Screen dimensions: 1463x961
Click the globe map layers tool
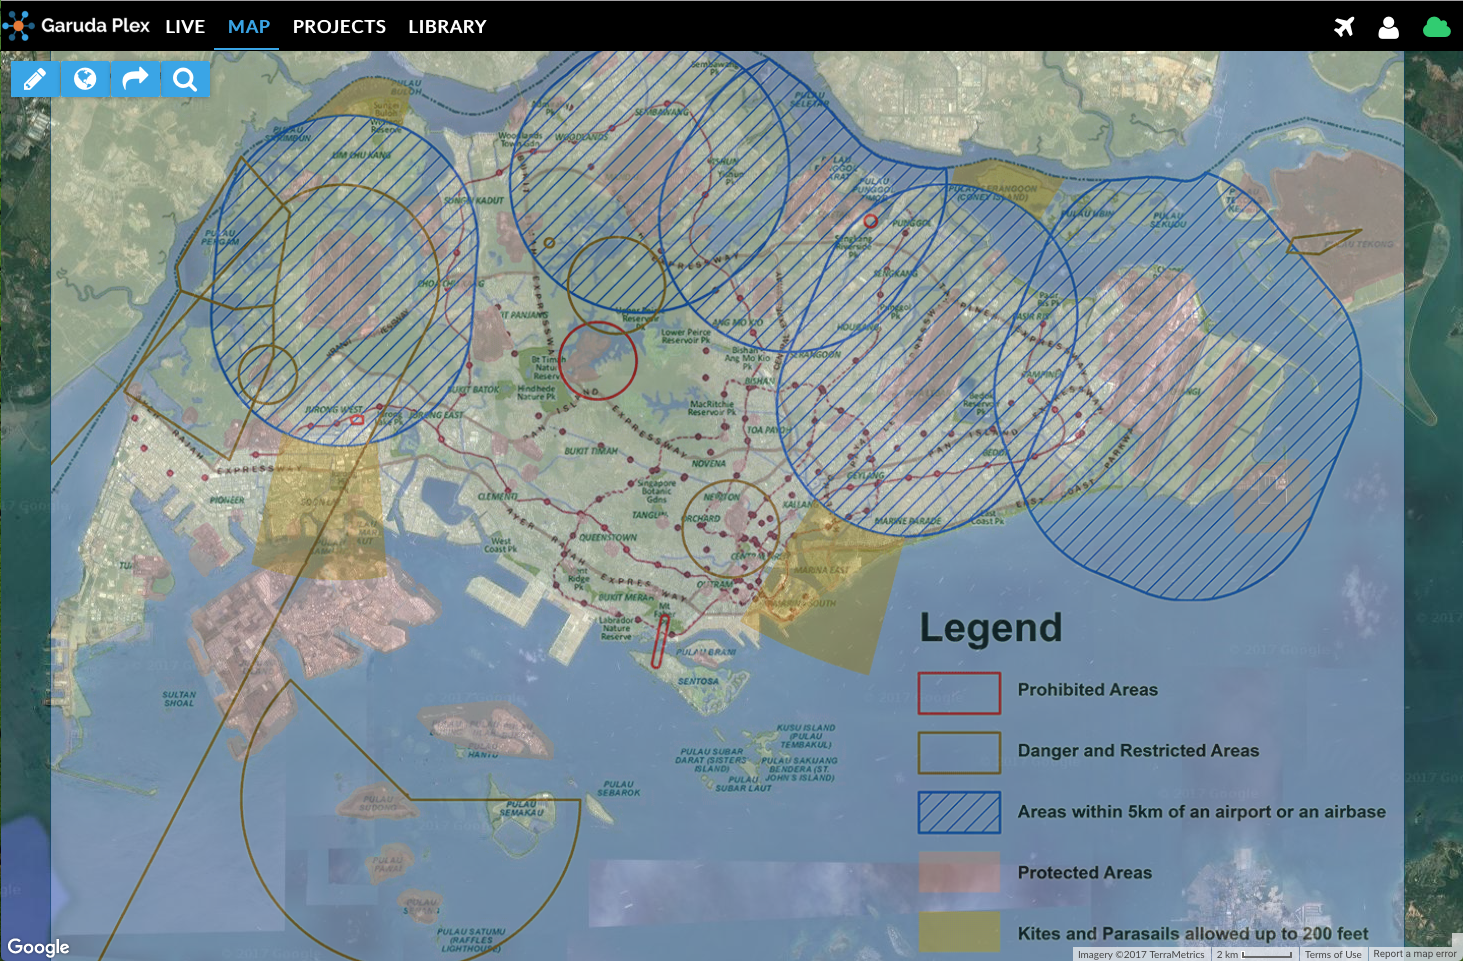point(85,79)
